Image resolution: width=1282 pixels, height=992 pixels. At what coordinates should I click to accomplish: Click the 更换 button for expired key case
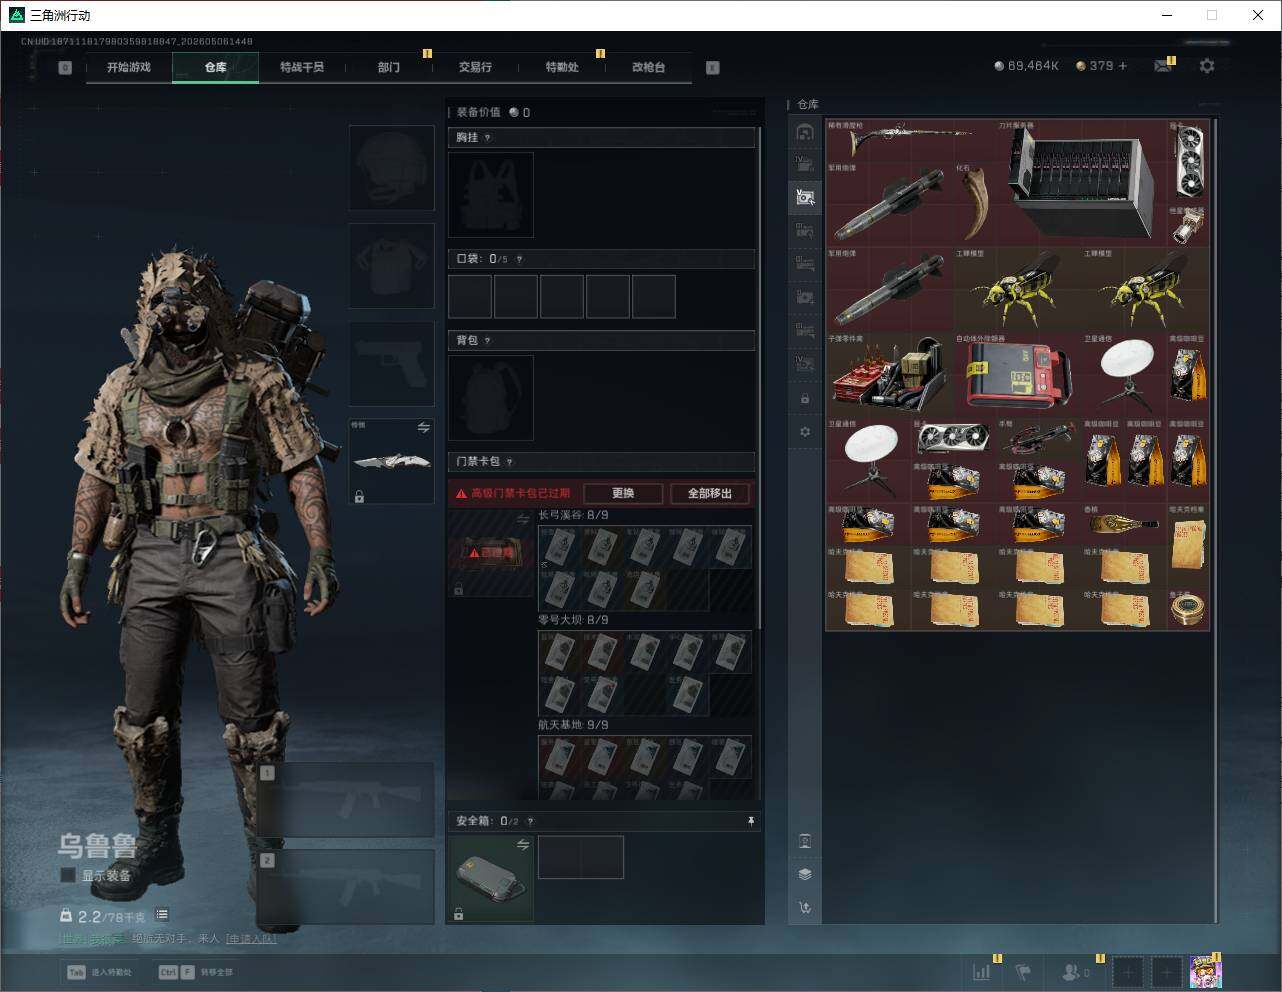point(623,493)
